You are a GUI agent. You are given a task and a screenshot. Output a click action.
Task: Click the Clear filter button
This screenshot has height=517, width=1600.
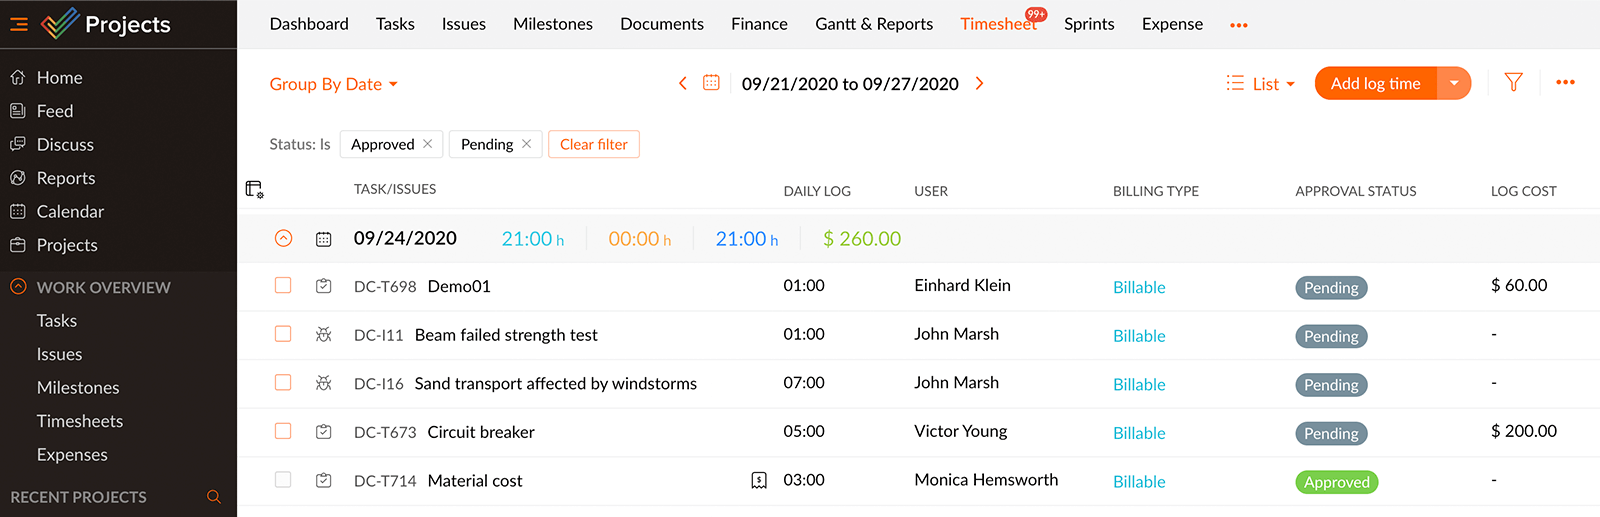(594, 144)
